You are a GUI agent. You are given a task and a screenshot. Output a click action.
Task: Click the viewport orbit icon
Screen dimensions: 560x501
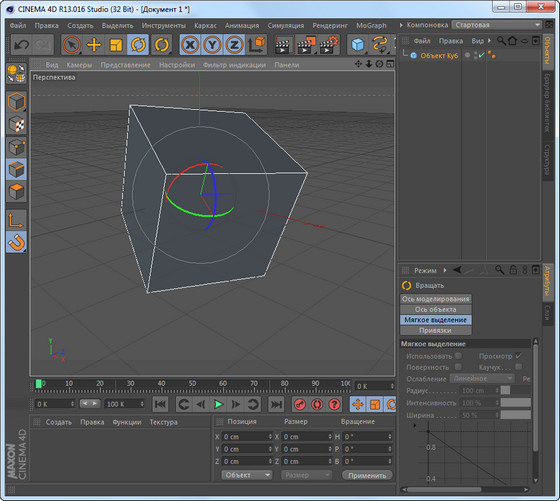coord(379,64)
